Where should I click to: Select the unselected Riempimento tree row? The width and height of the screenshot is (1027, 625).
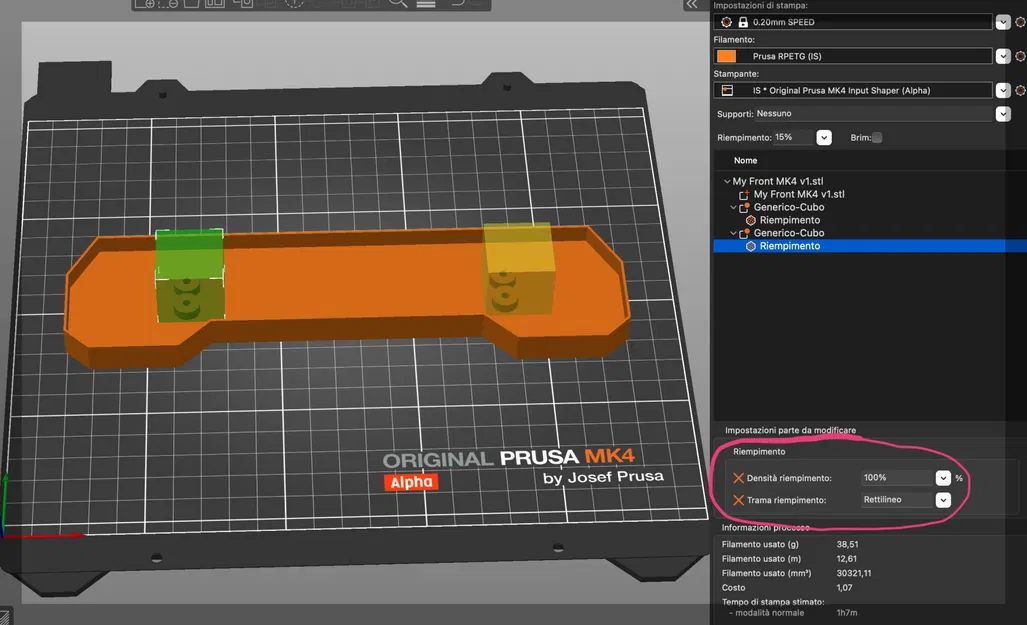(789, 220)
